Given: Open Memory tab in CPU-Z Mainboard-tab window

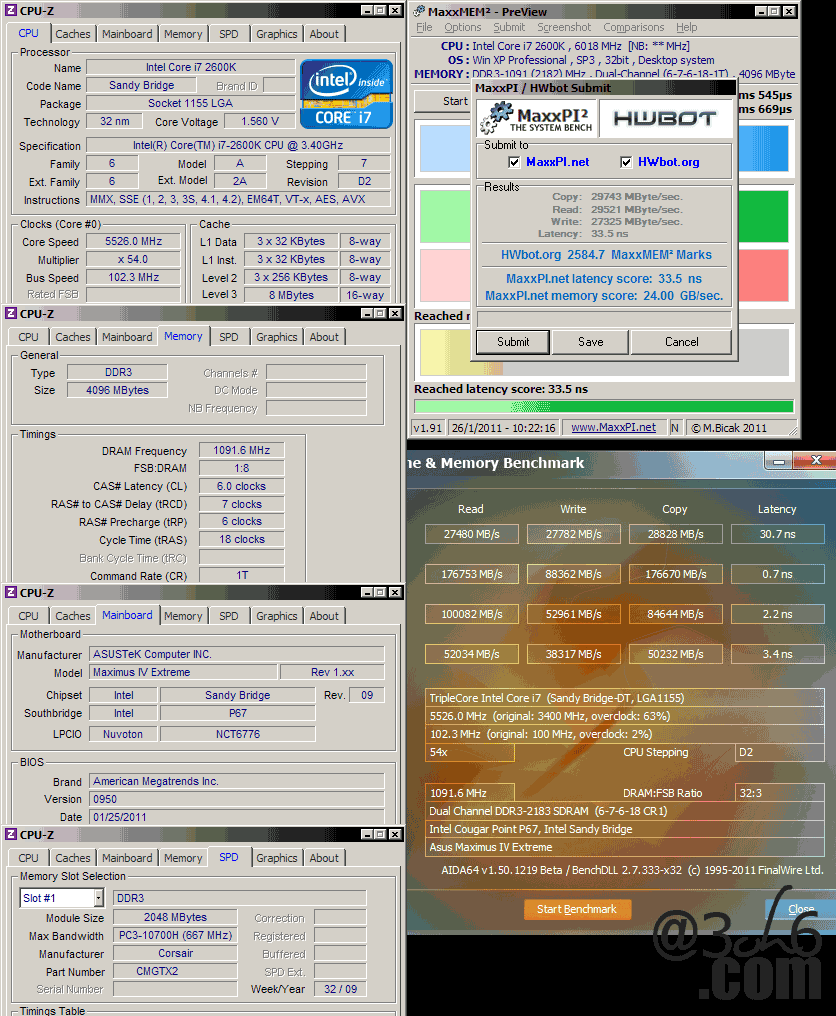Looking at the screenshot, I should [183, 616].
